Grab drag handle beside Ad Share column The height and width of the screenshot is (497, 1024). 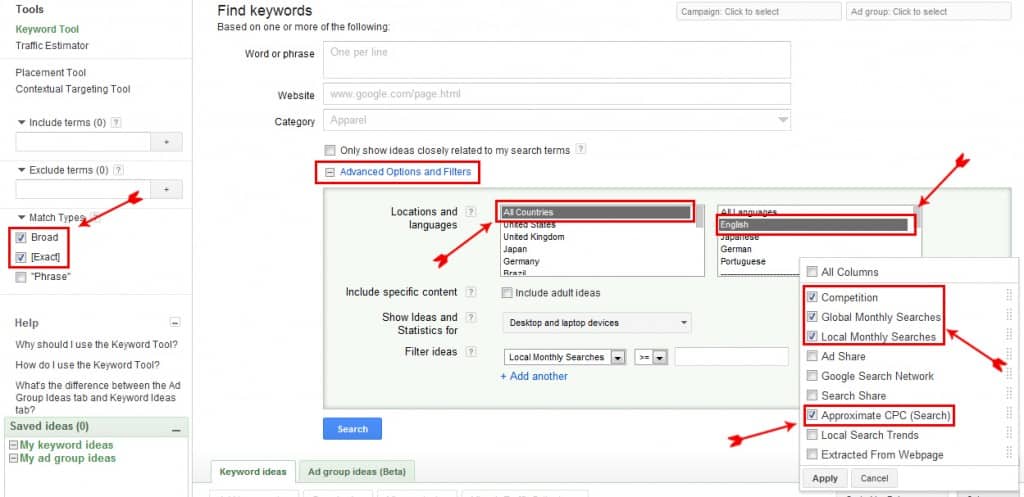pos(1009,356)
